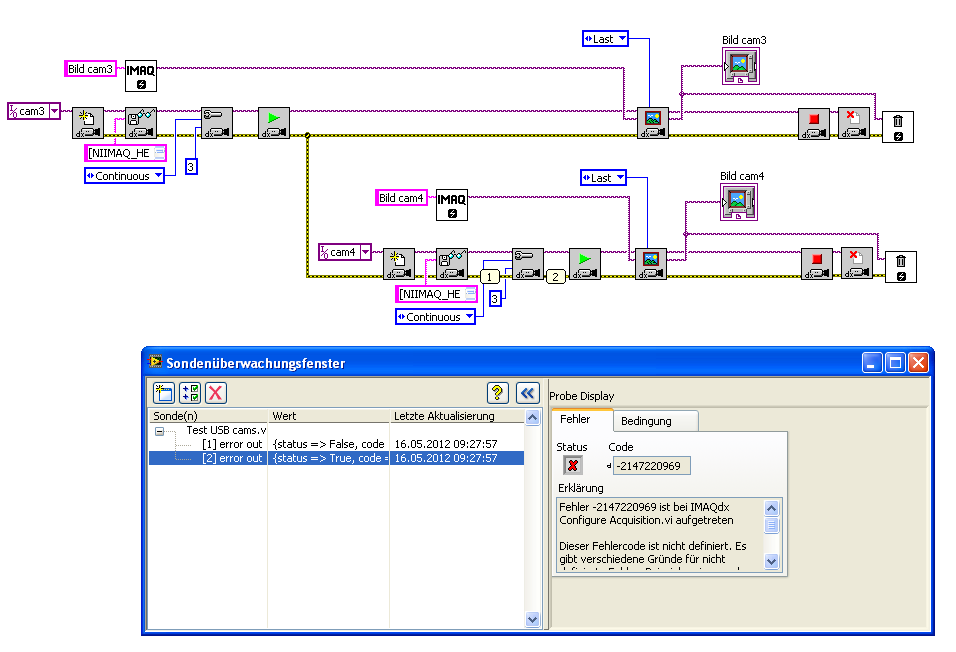Collapse the probe display with double-arrow button

pyautogui.click(x=528, y=392)
